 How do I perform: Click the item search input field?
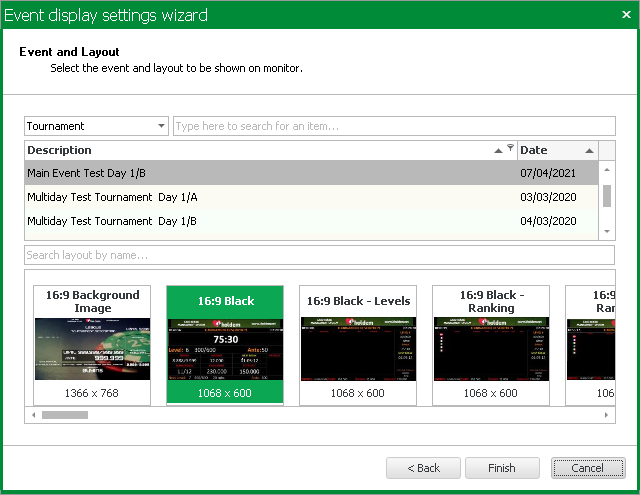point(394,126)
